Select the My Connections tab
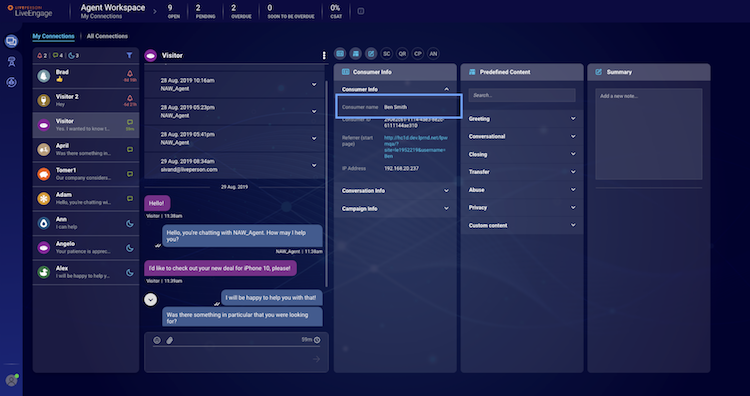 [53, 36]
